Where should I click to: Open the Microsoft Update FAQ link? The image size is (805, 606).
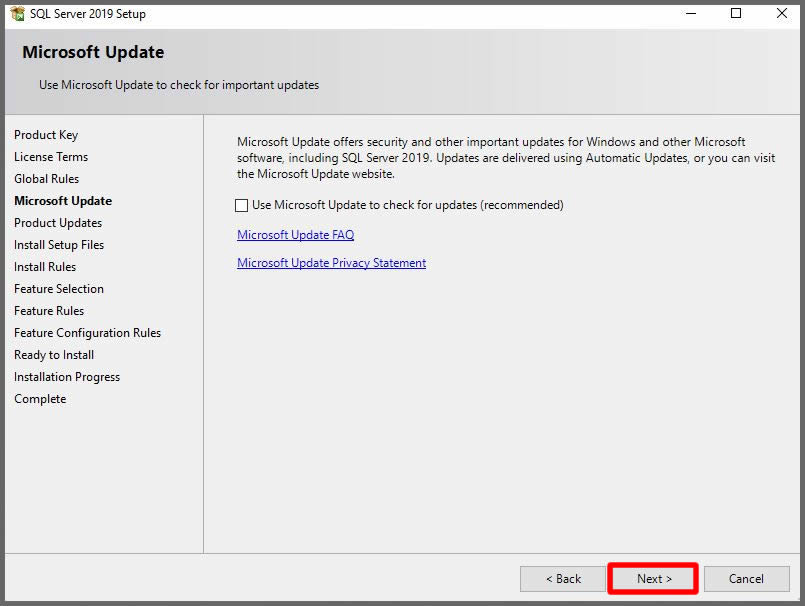click(x=295, y=235)
